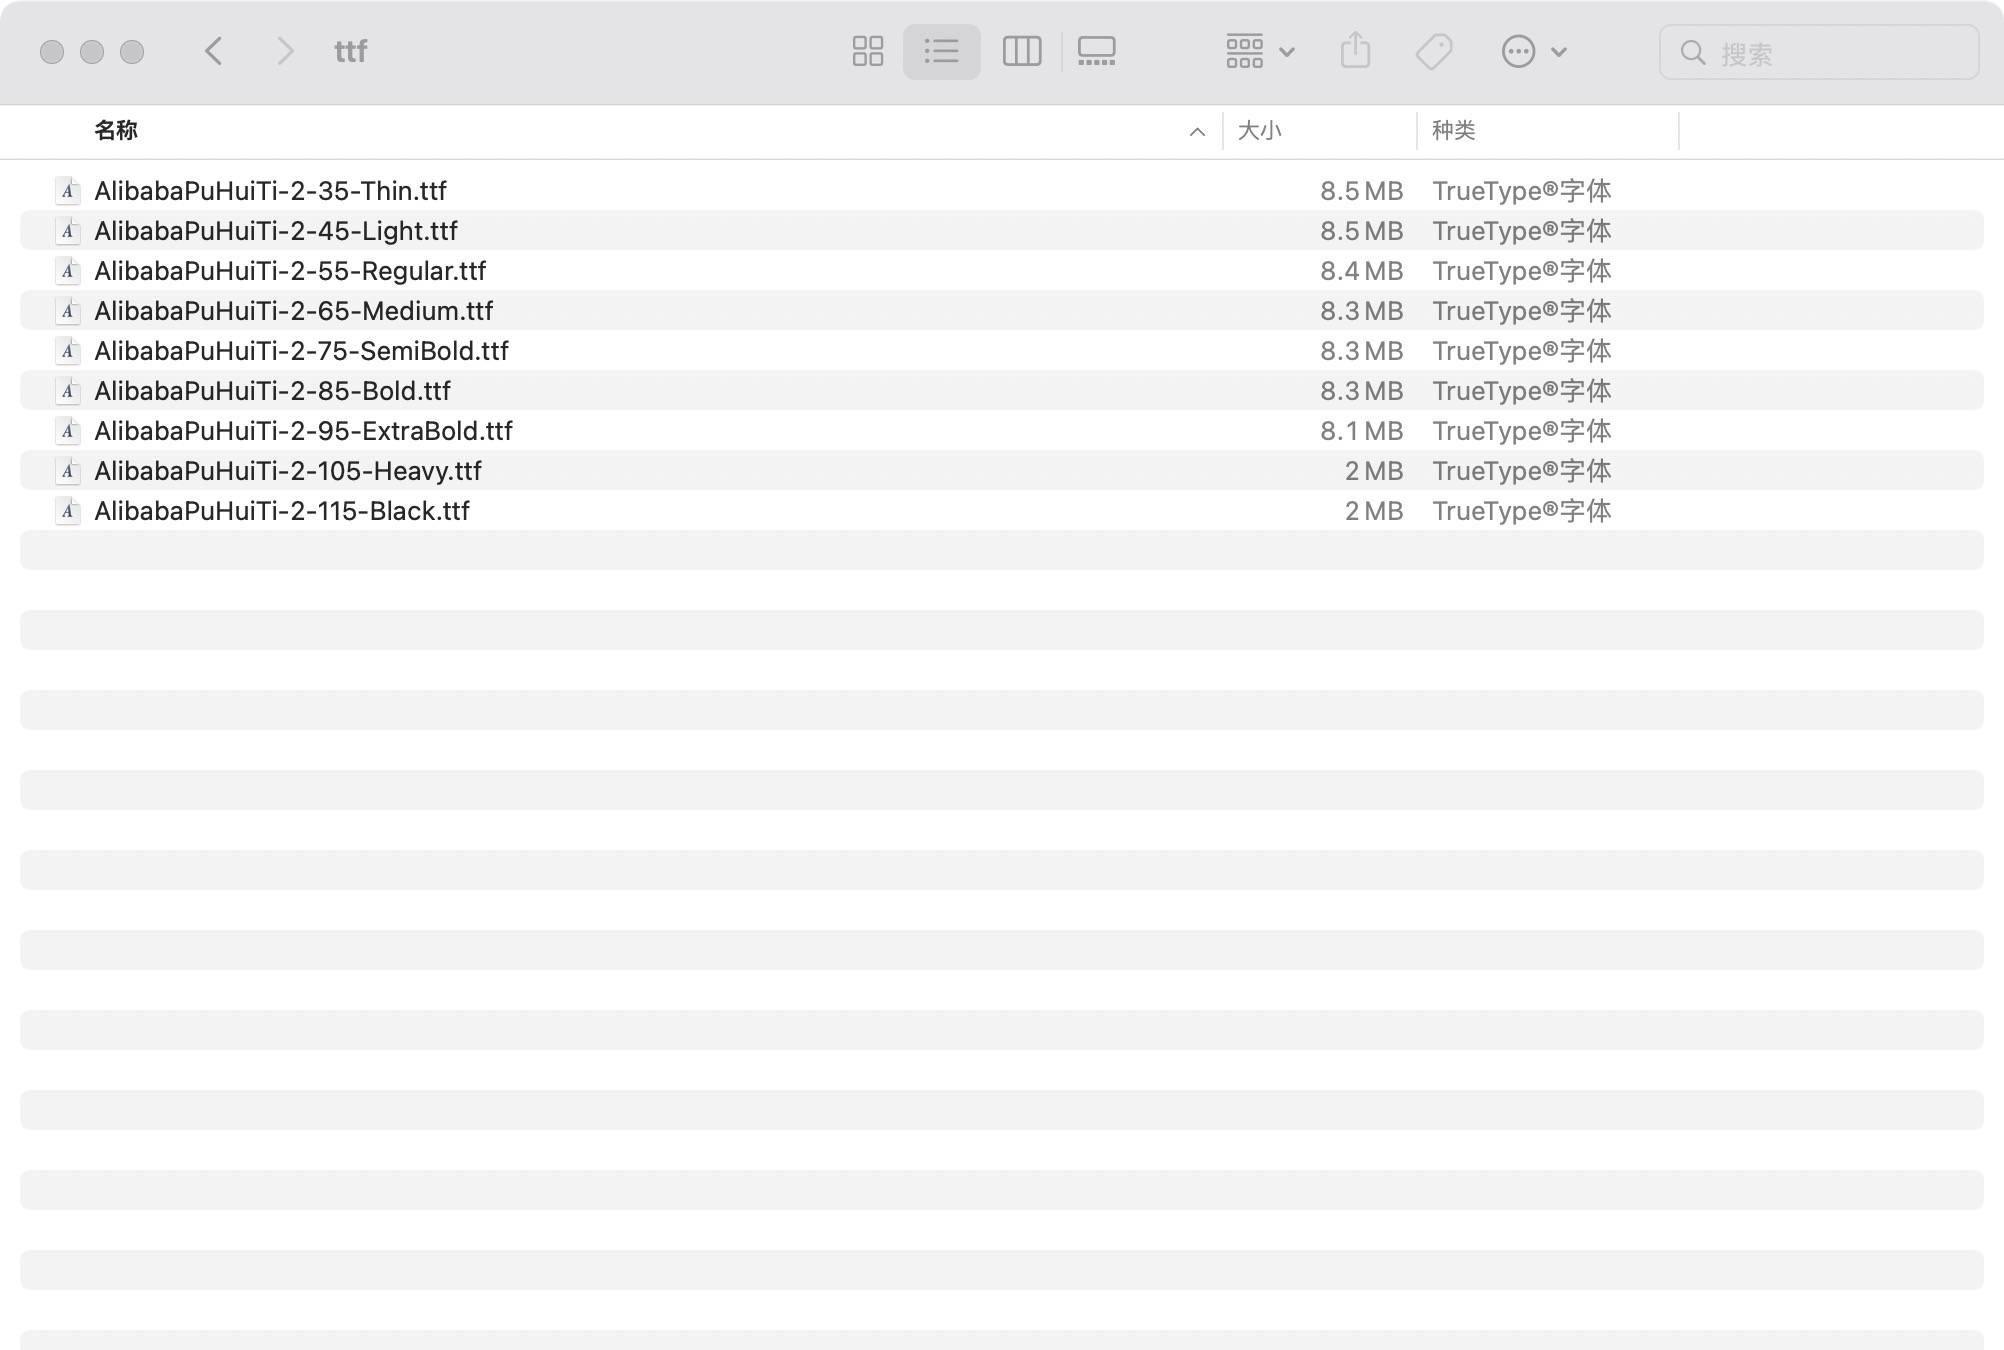Close the Finder window

(x=52, y=52)
